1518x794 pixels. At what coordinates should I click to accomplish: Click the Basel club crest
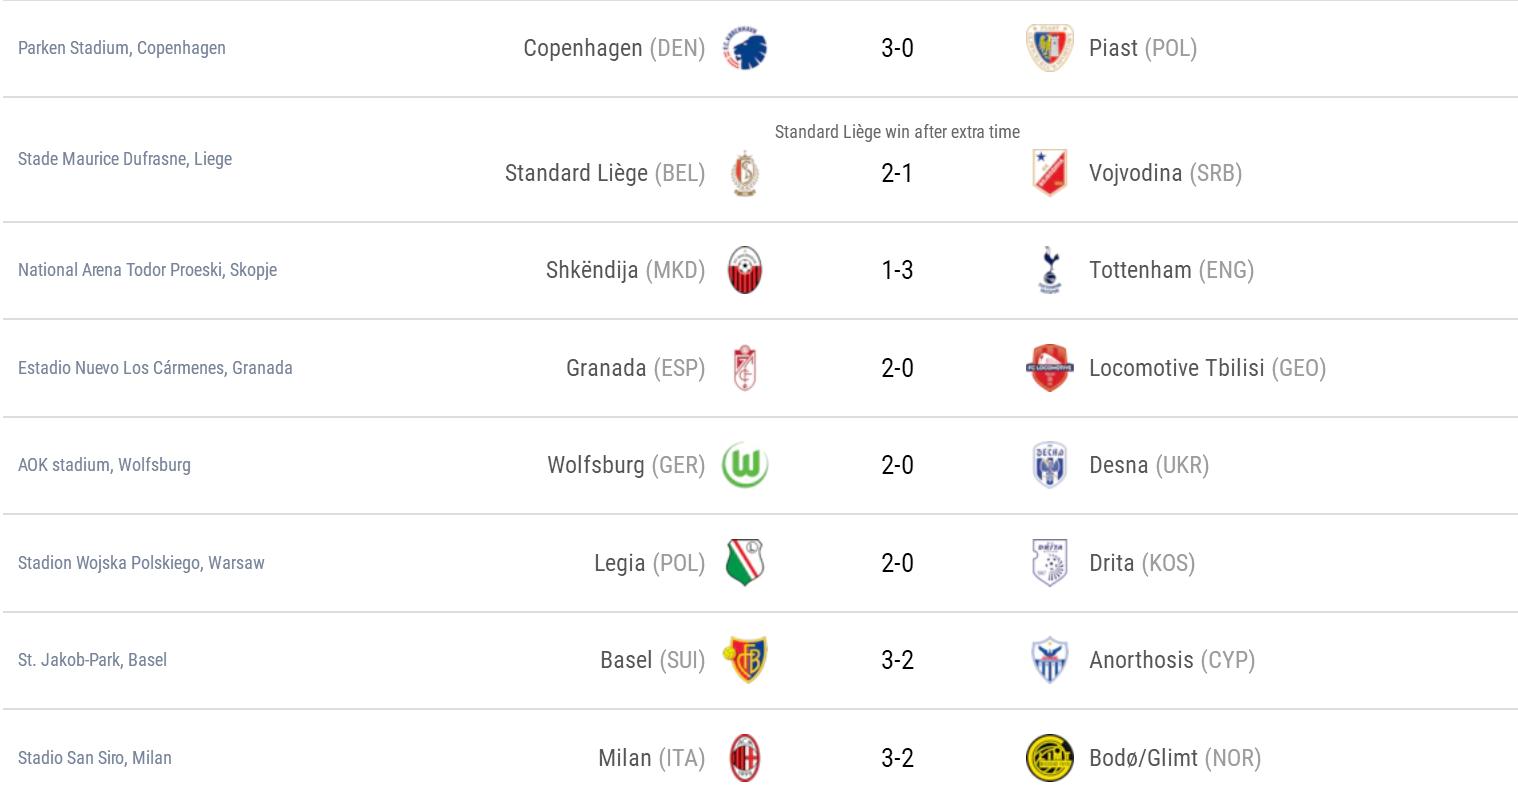click(x=745, y=660)
